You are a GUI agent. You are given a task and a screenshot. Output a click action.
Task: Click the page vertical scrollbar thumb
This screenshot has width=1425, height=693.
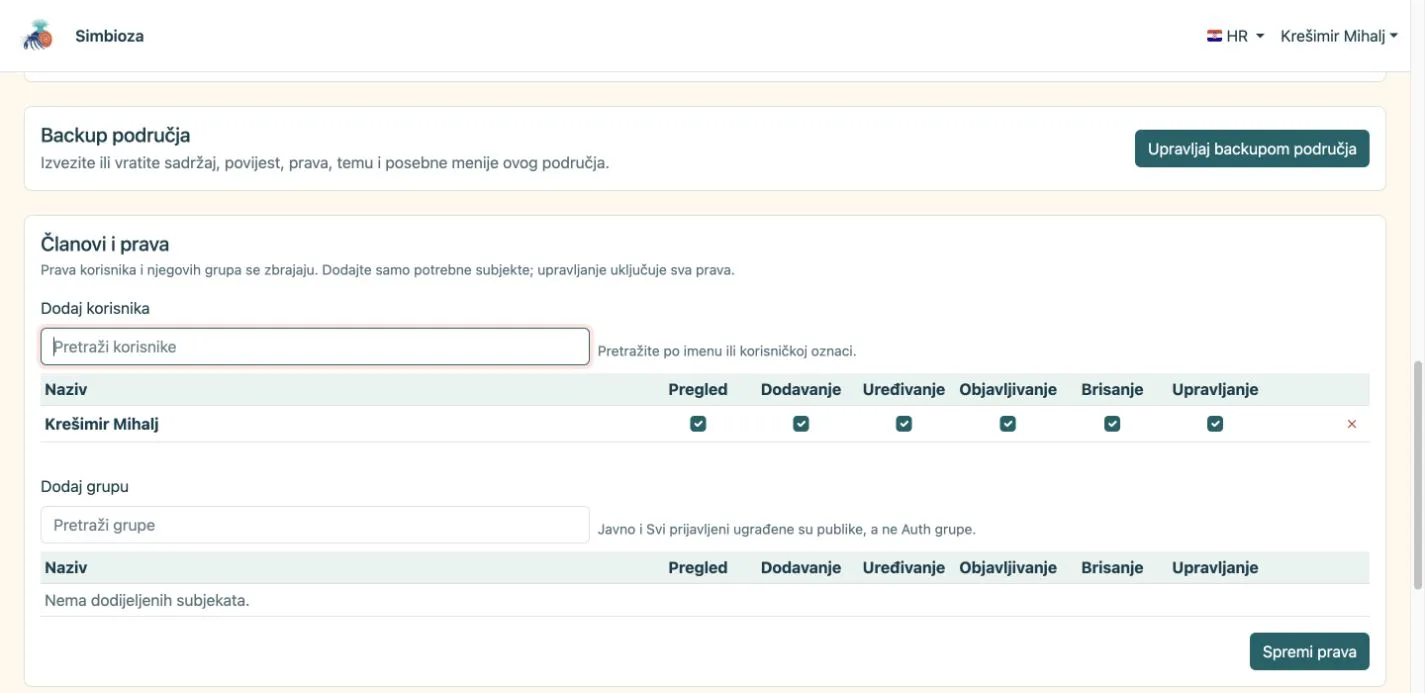[1417, 475]
